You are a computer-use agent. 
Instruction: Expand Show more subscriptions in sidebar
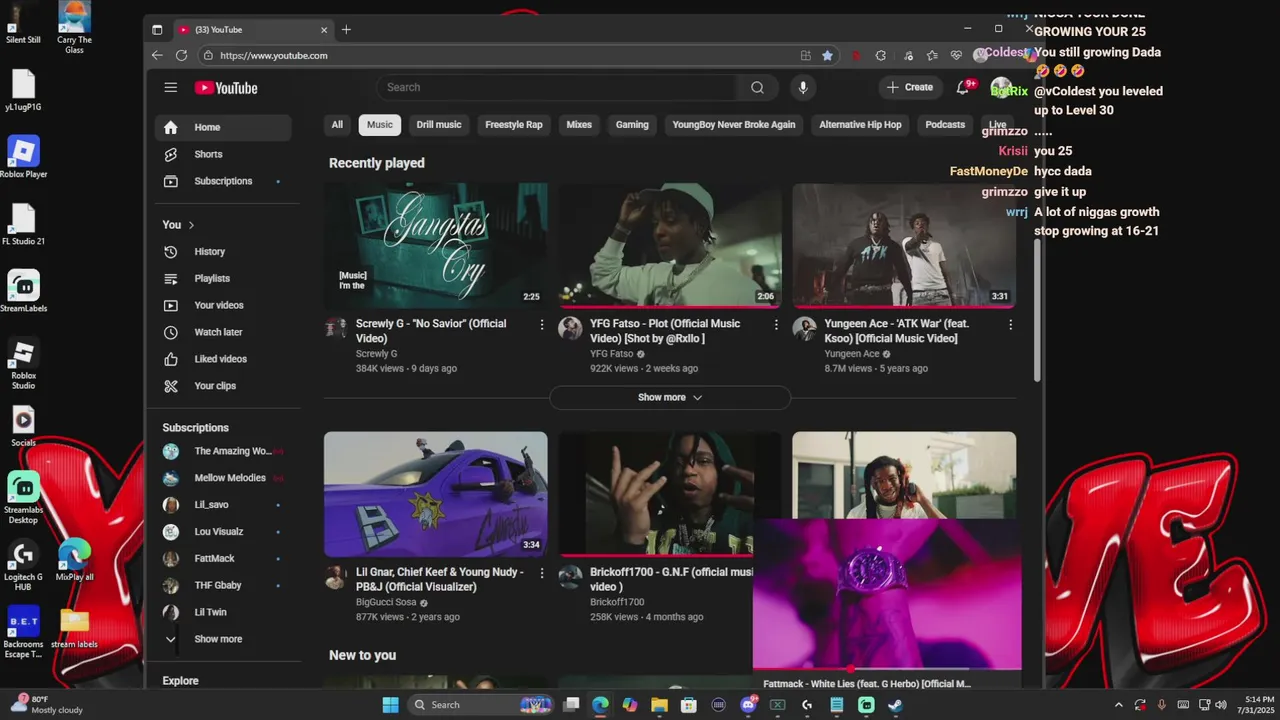click(x=222, y=639)
